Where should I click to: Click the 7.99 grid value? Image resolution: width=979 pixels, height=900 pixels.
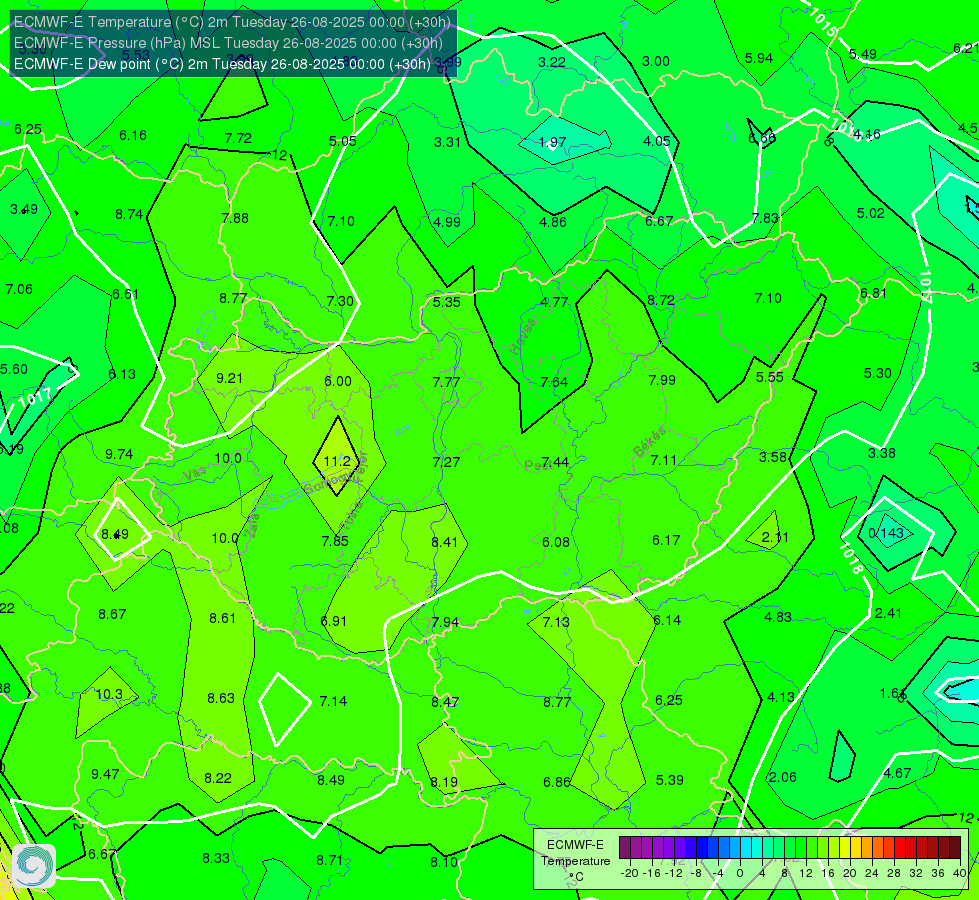pos(662,380)
